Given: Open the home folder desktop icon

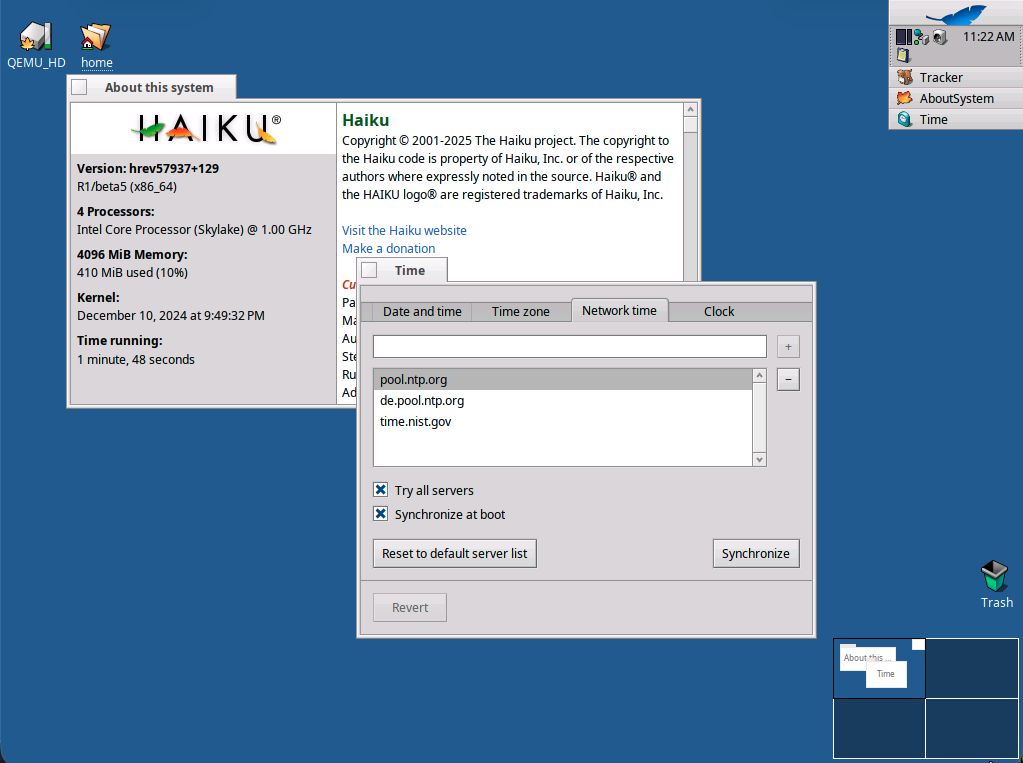Looking at the screenshot, I should 96,38.
